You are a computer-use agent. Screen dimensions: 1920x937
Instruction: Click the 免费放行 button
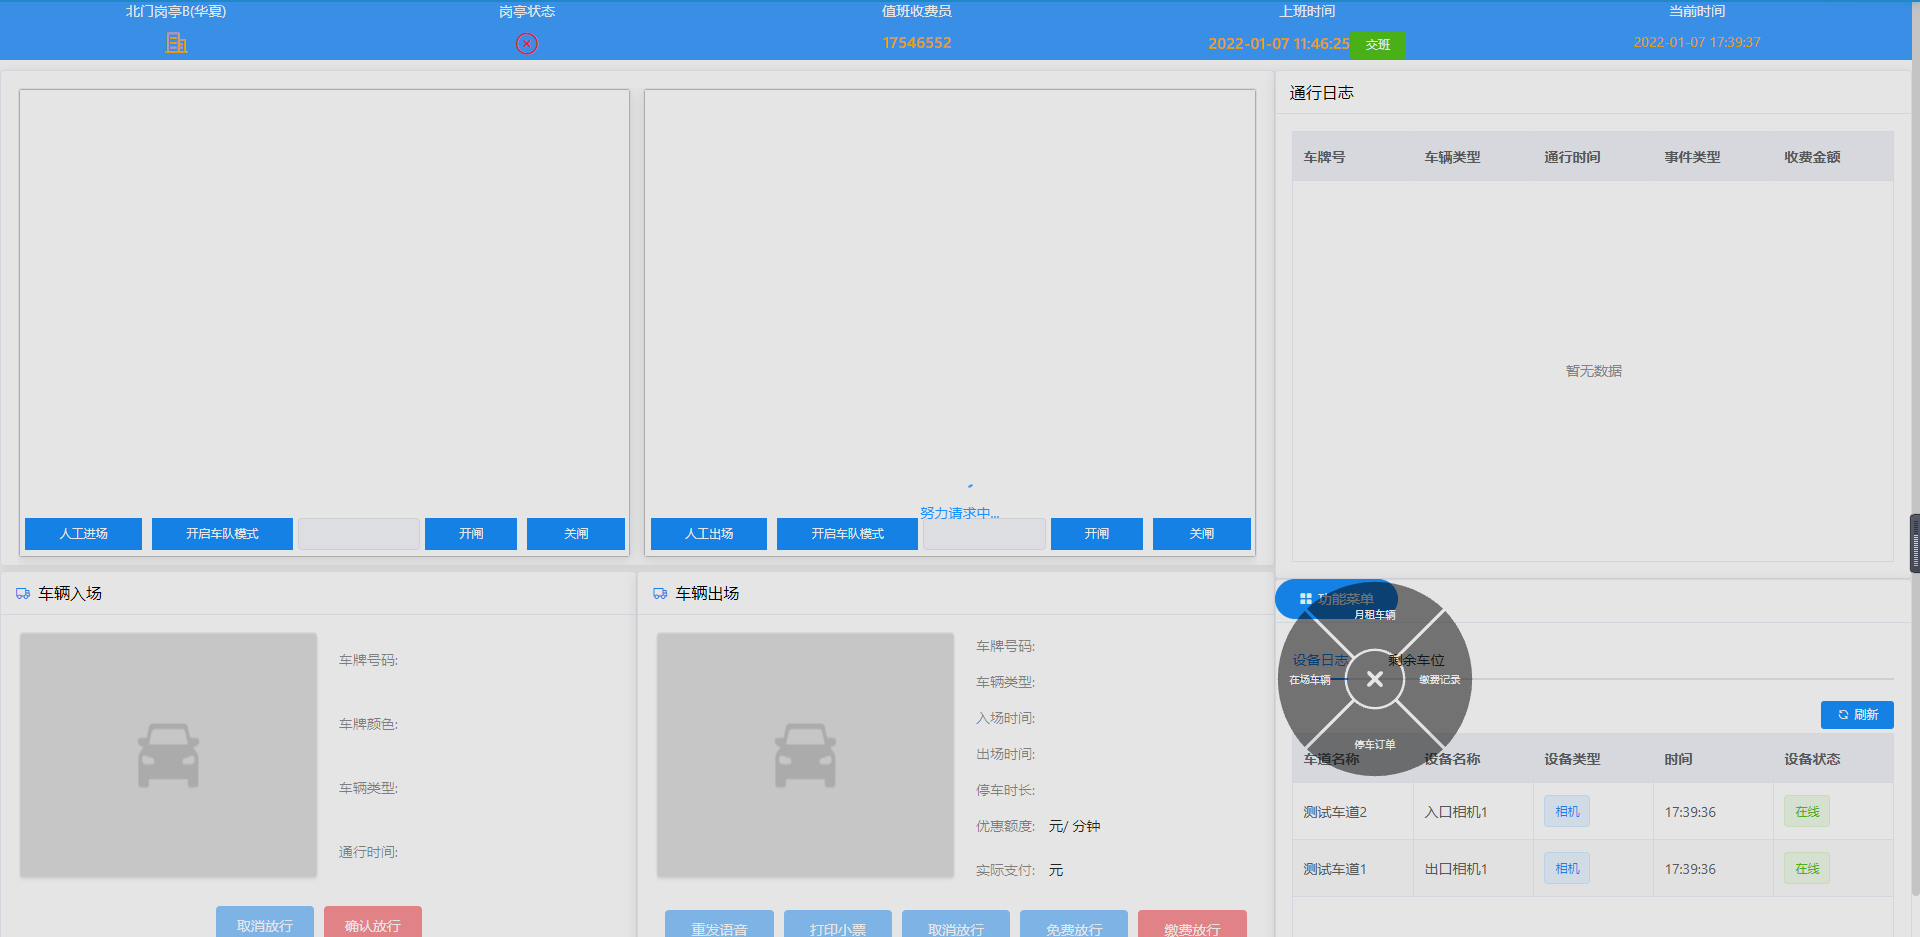pyautogui.click(x=1074, y=925)
